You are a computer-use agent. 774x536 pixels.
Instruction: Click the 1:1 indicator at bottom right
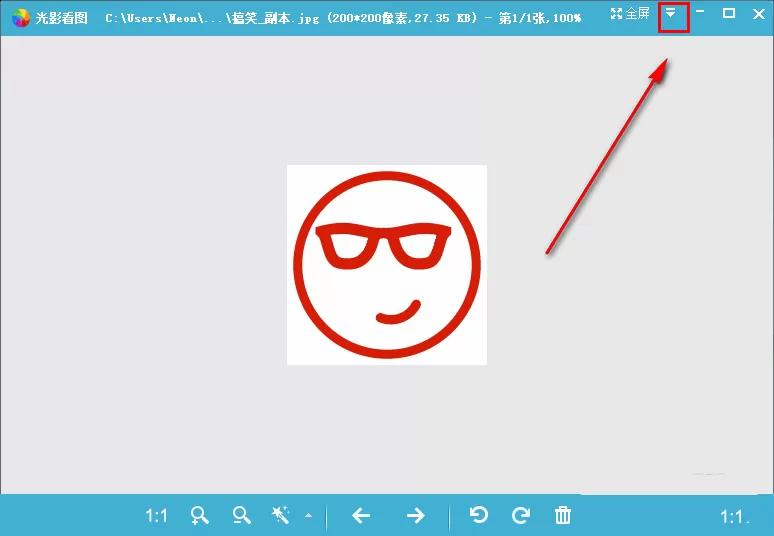click(734, 517)
